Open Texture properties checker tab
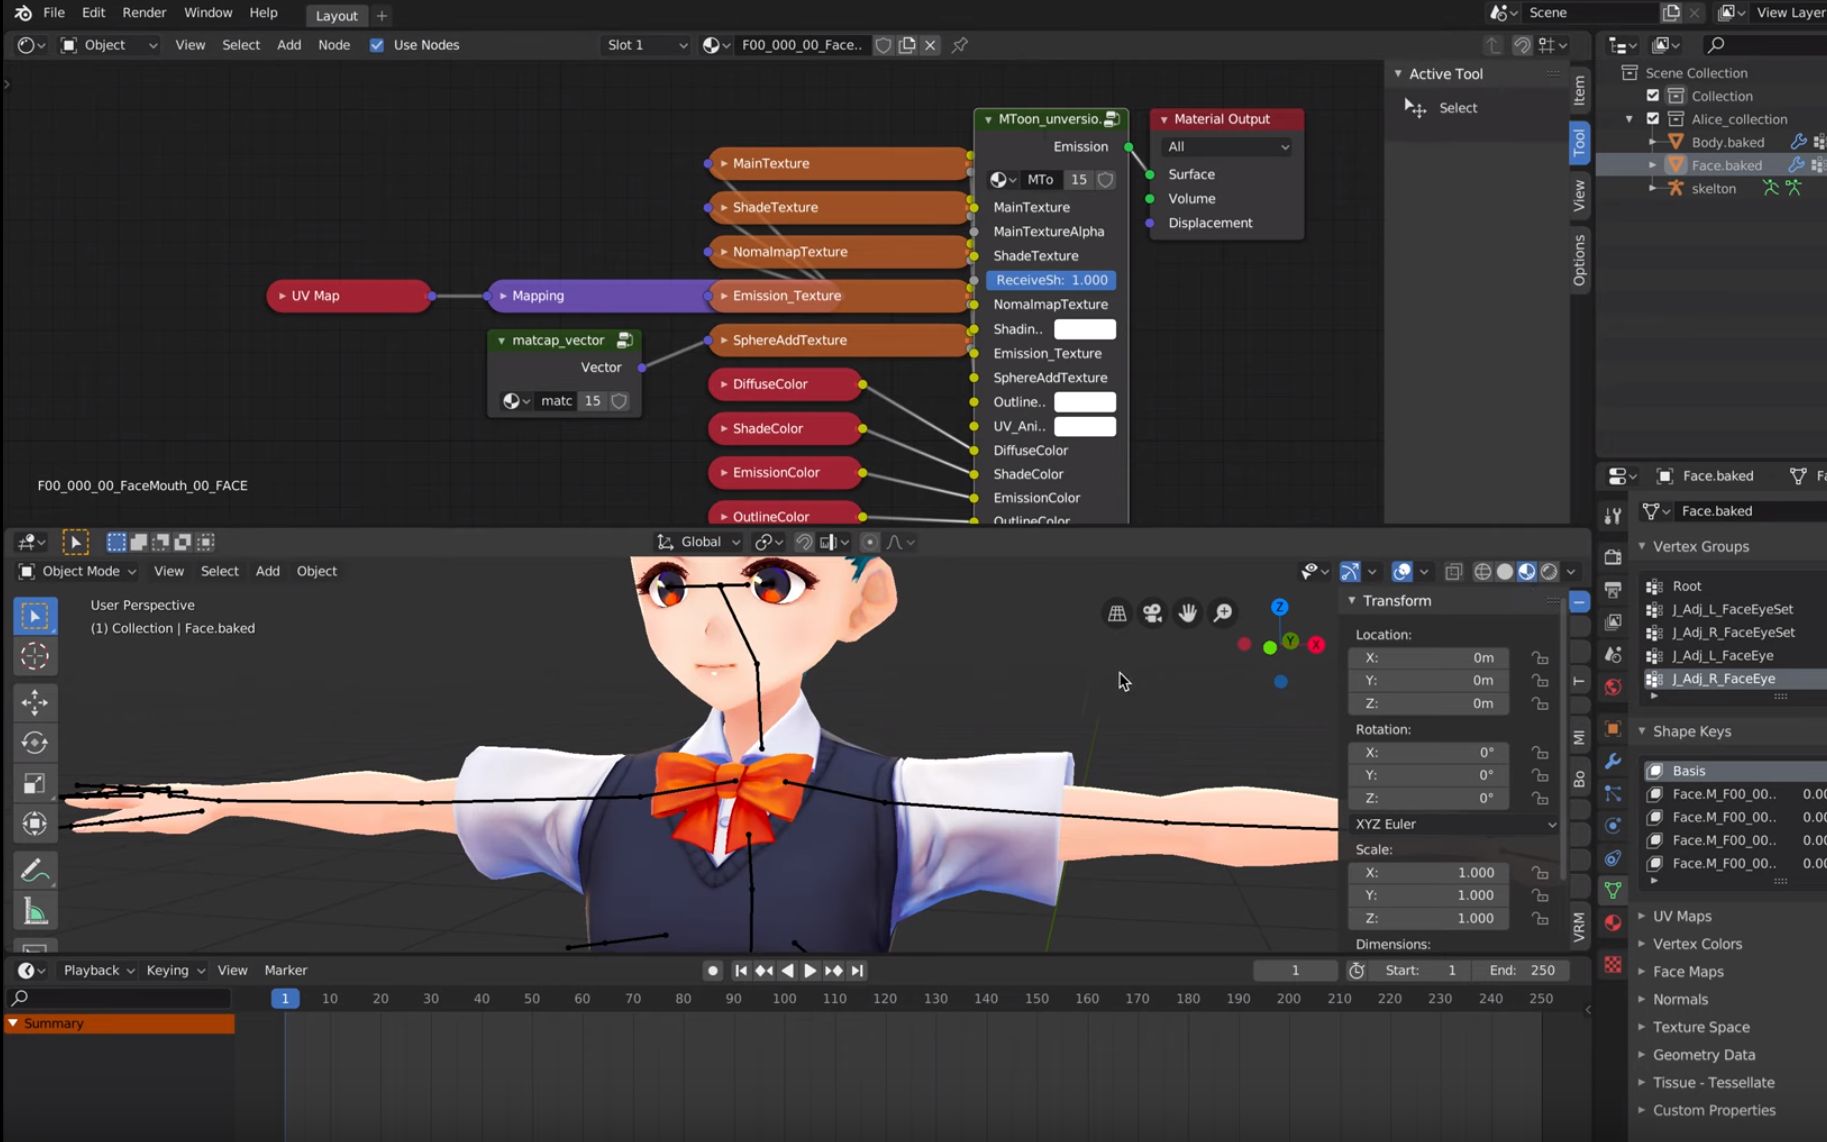 click(1613, 964)
